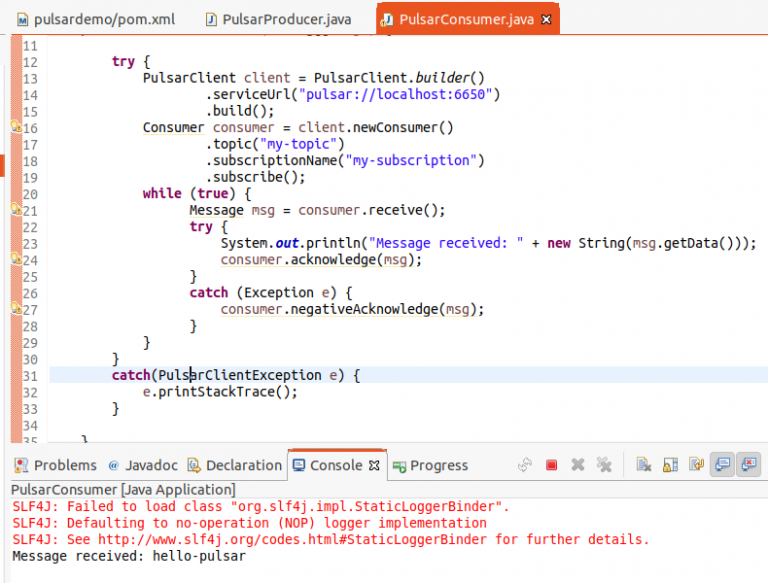Click the Relaunch icon in Console toolbar
The height and width of the screenshot is (583, 768).
525,465
